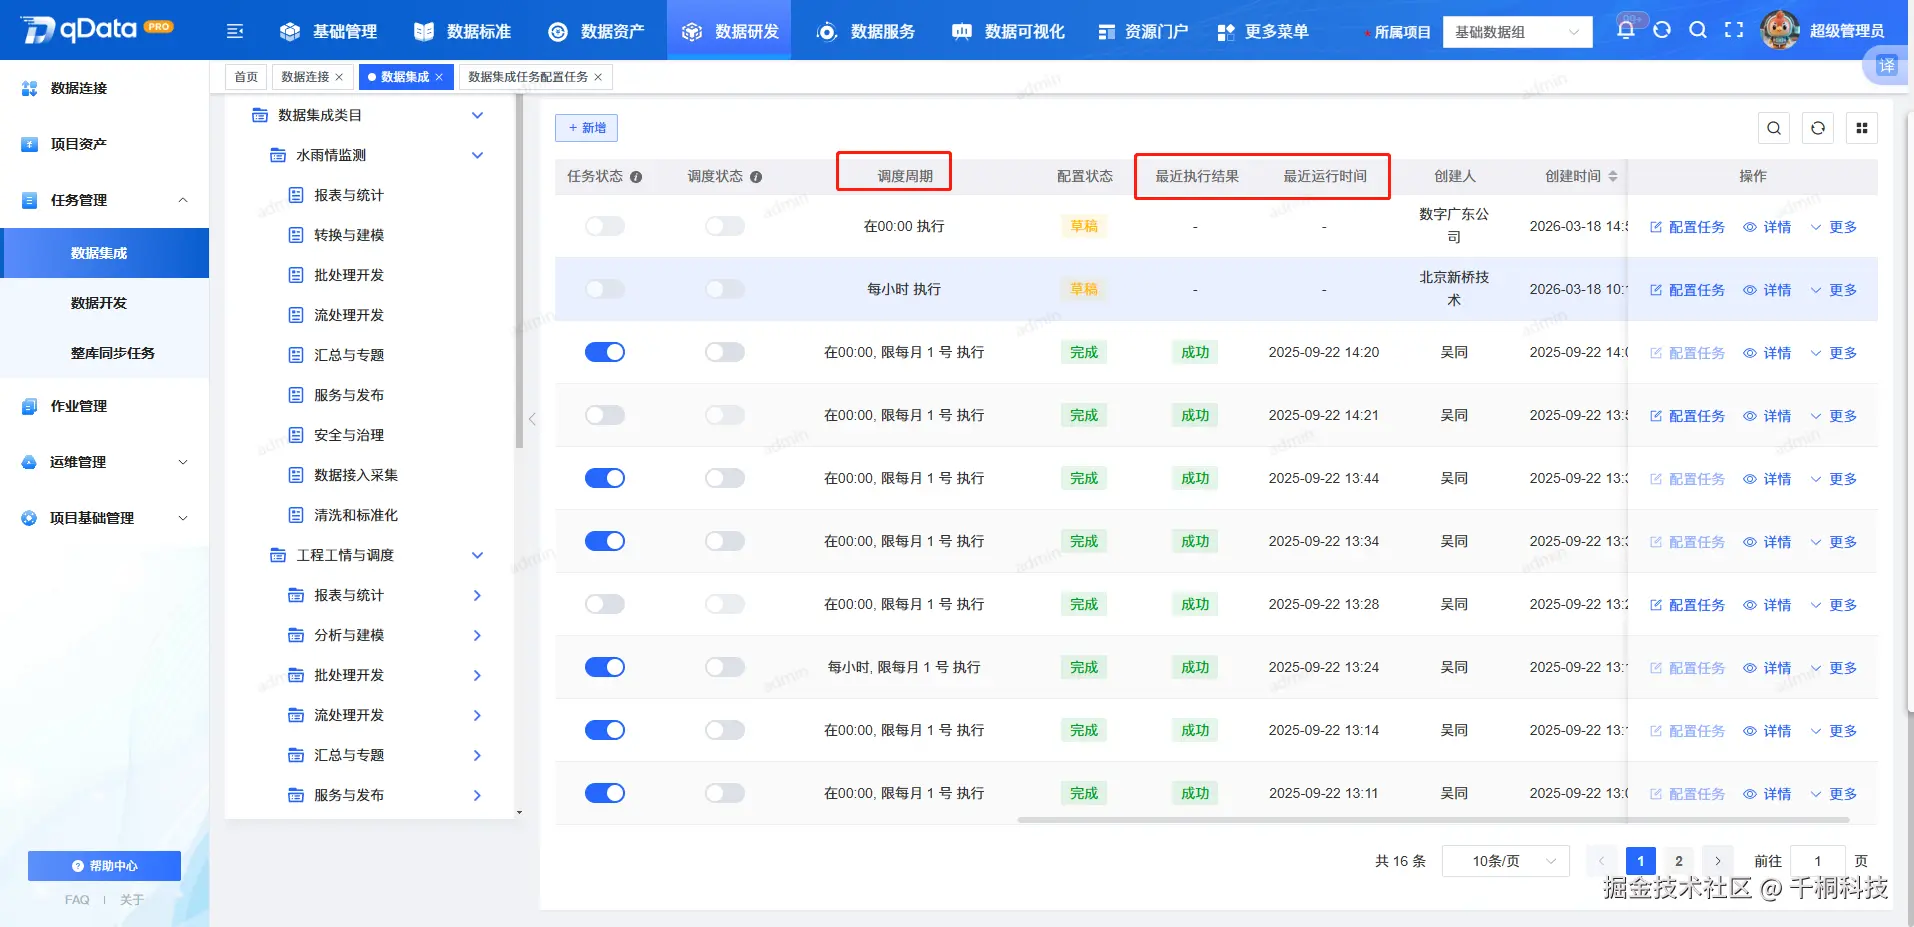Open the 基础管理 top menu
The image size is (1914, 927).
(328, 32)
